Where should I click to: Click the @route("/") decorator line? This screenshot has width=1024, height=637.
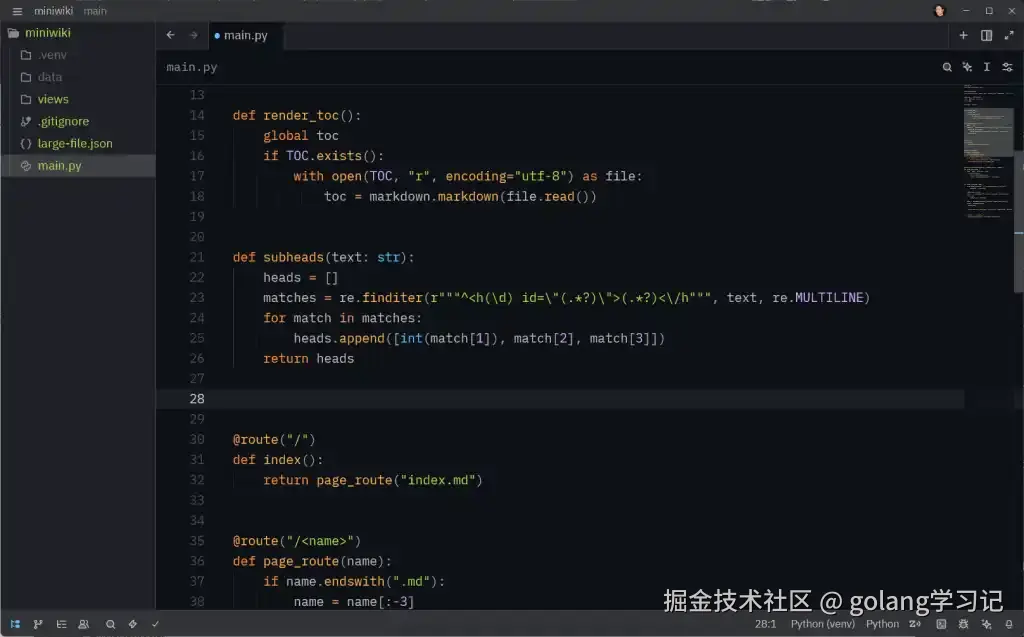[x=274, y=440]
